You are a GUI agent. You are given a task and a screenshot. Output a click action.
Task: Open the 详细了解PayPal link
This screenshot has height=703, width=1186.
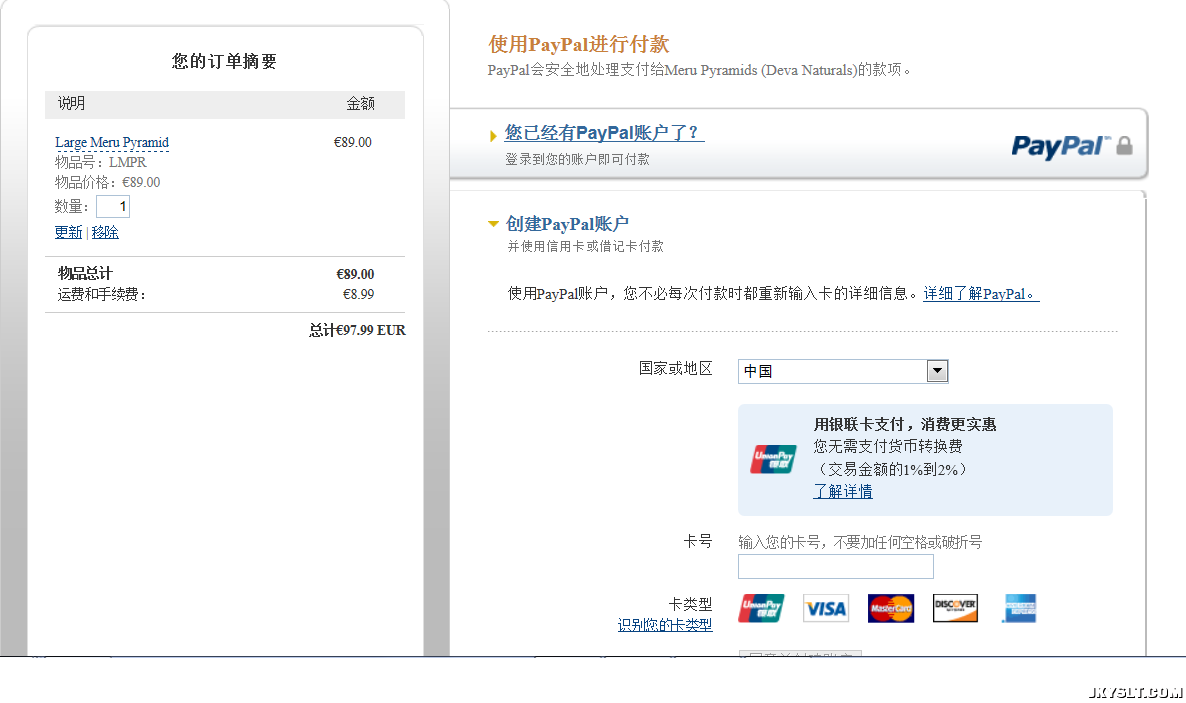pos(981,294)
